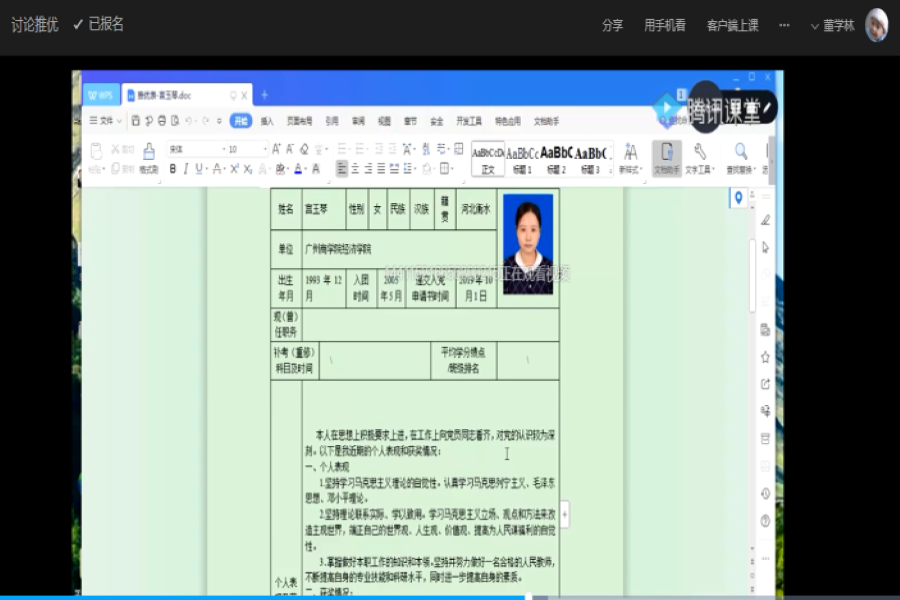Select the 文档助手 tool icon on ribbon

tap(666, 155)
